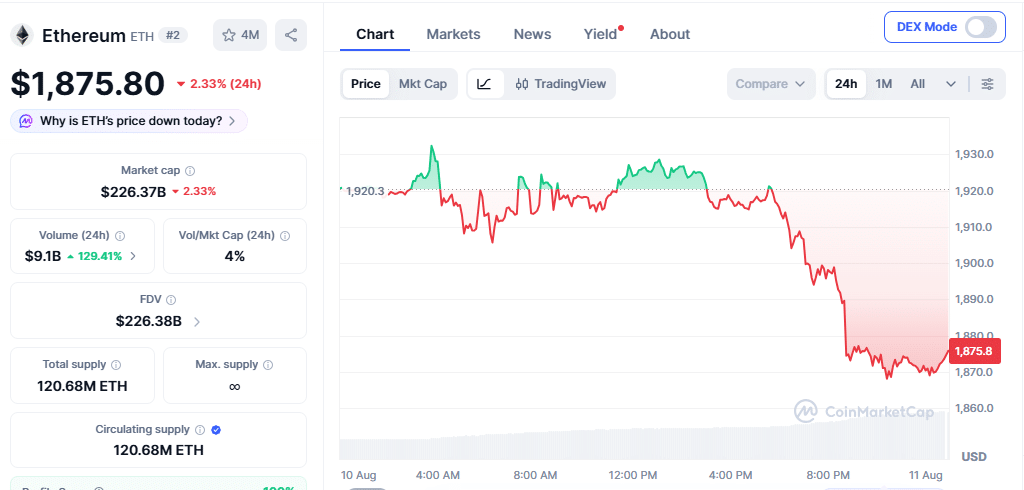The width and height of the screenshot is (1024, 490).
Task: Toggle DEX Mode switch
Action: tap(980, 27)
